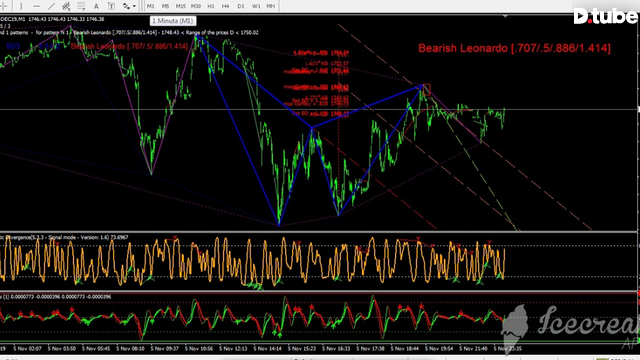Click the 5 Nov 08:10 time label
The image size is (640, 360).
point(130,349)
